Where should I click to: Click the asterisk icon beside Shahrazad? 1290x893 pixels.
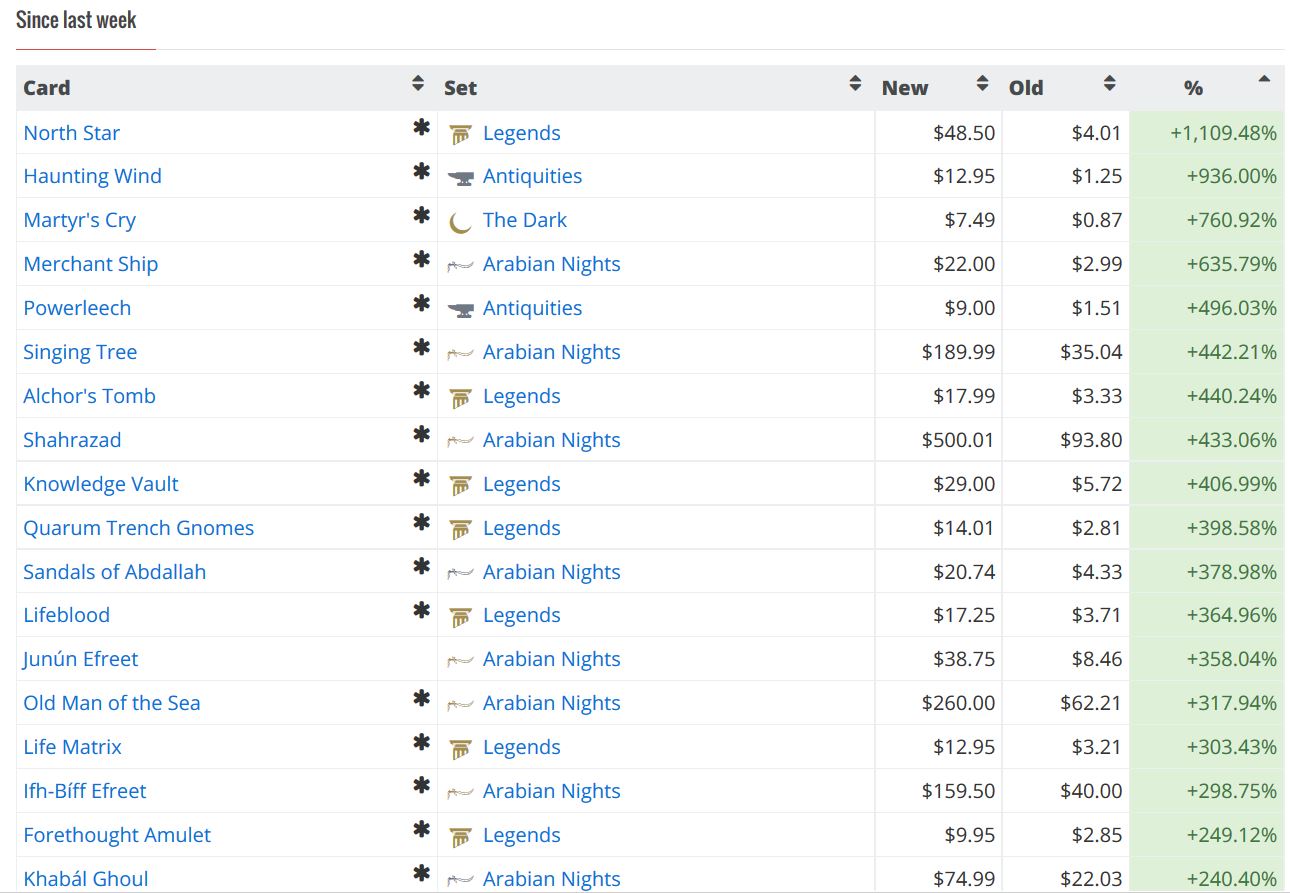[x=421, y=435]
